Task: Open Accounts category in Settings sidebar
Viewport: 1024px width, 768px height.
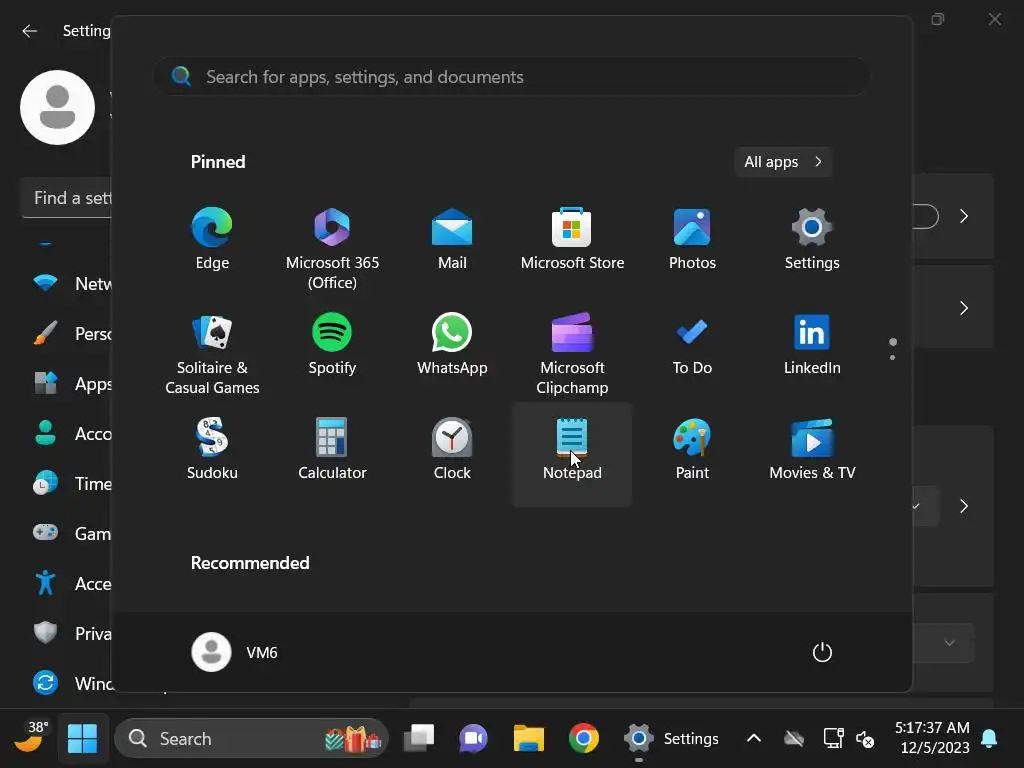Action: click(72, 434)
